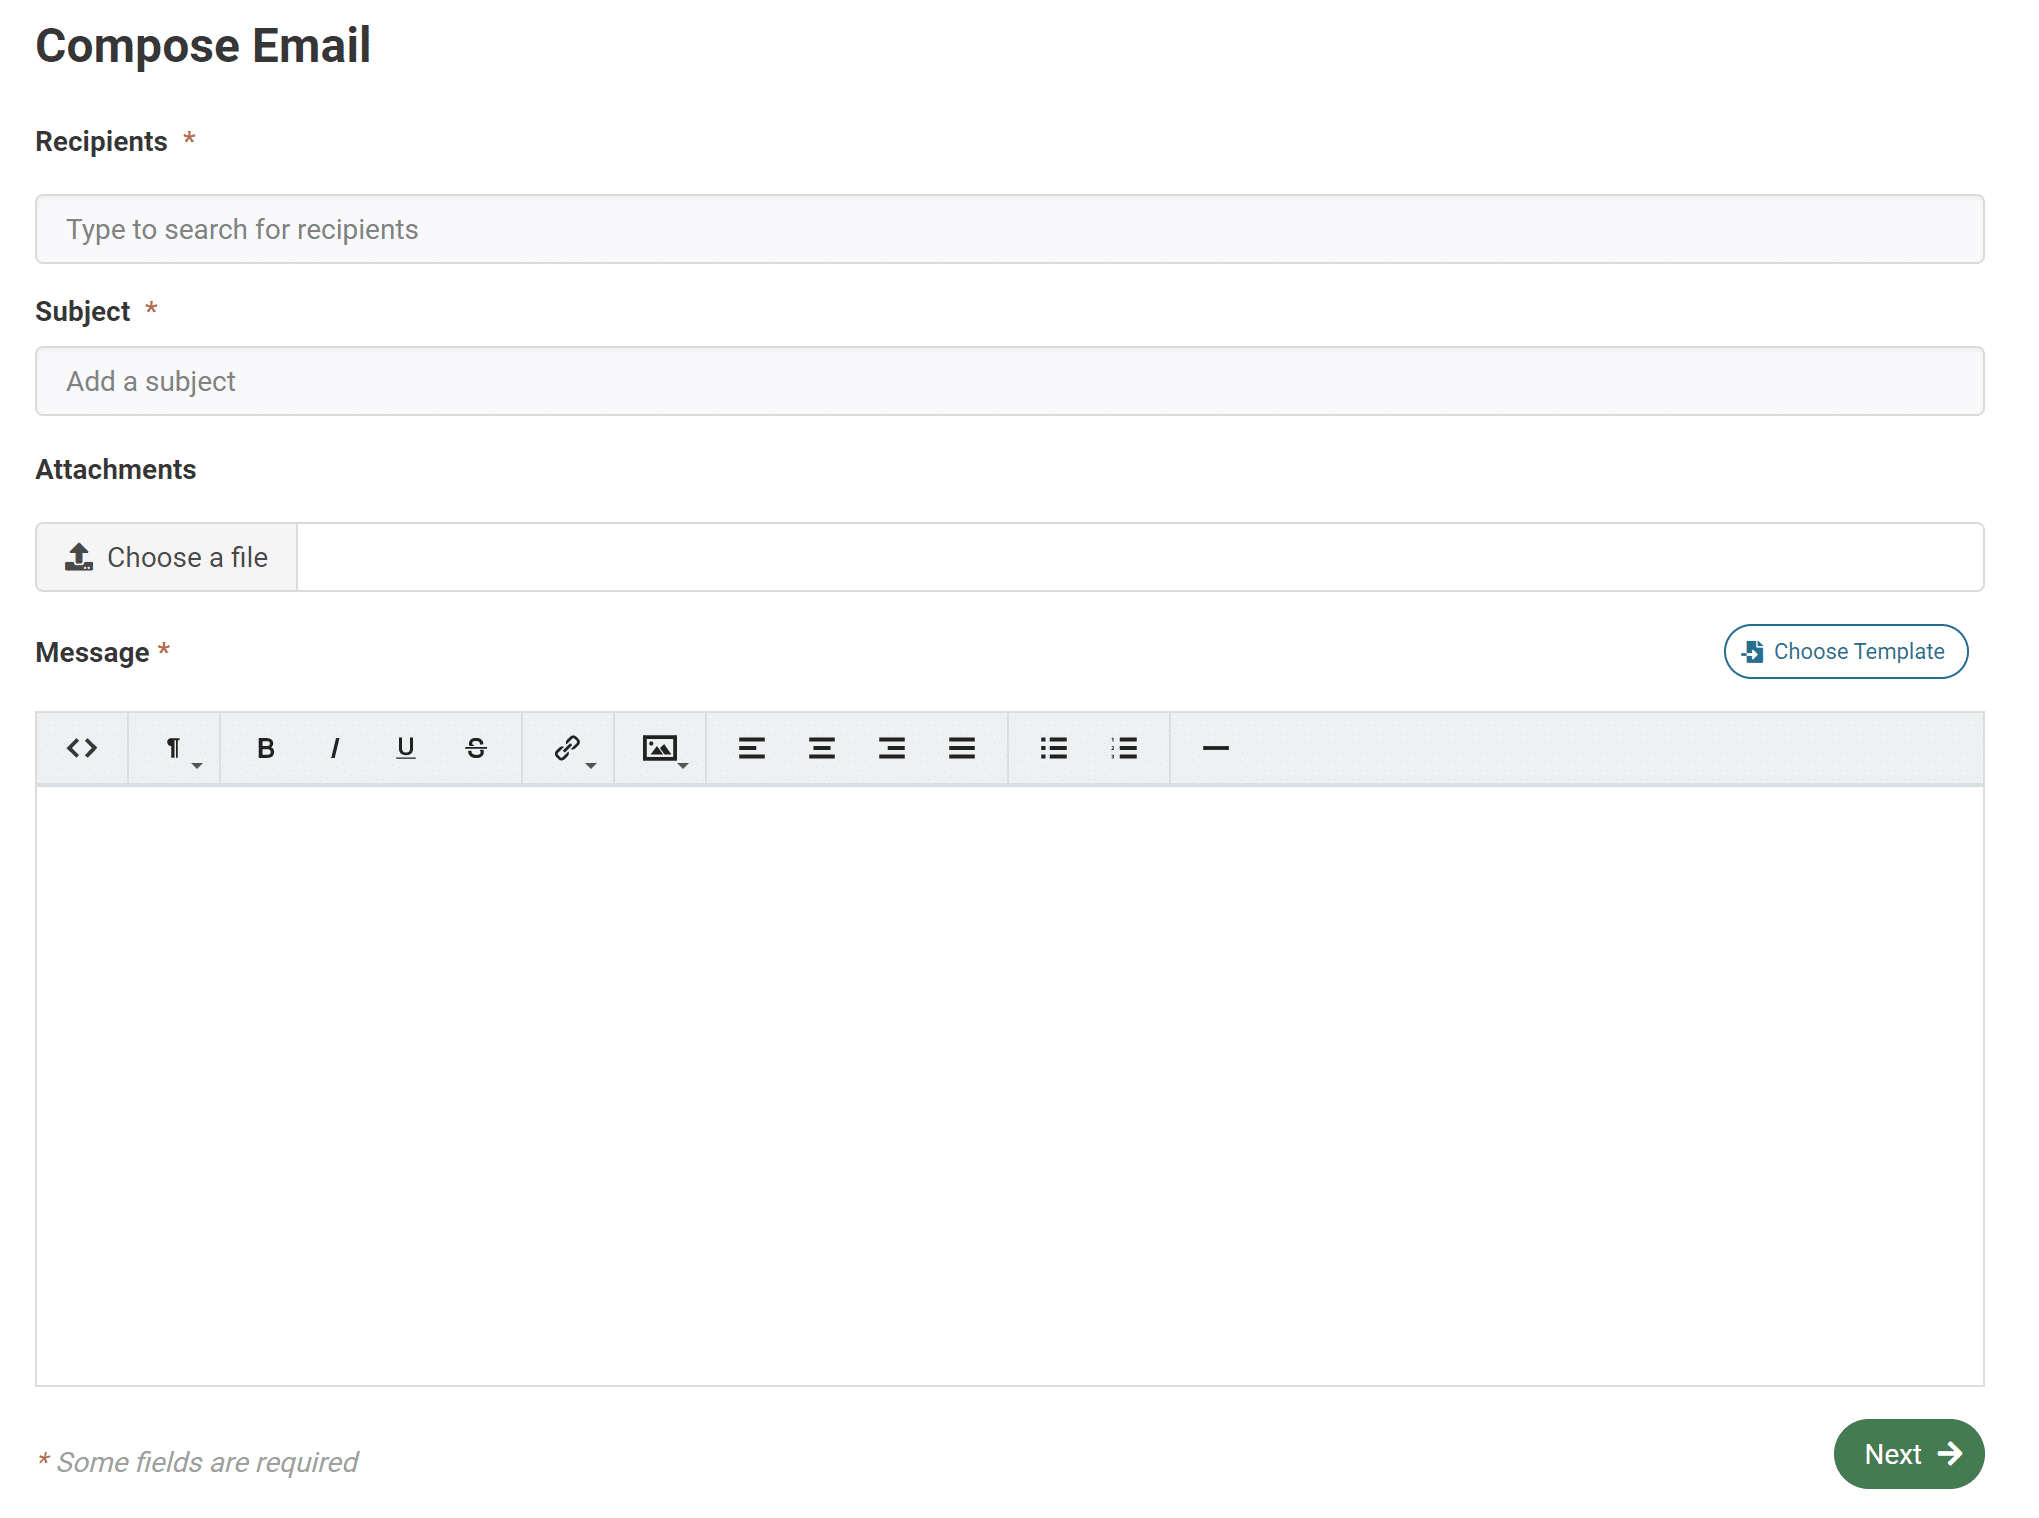Toggle bold formatting in the editor

click(264, 747)
